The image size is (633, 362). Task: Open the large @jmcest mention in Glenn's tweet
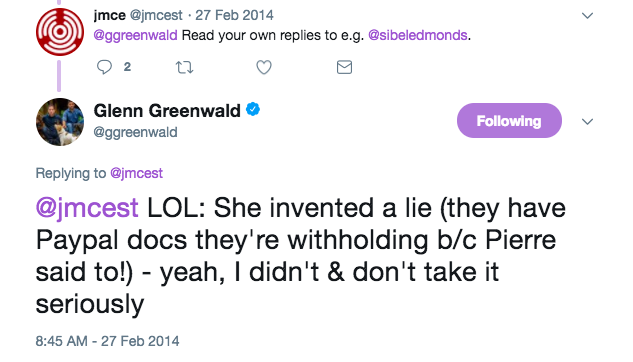point(87,209)
